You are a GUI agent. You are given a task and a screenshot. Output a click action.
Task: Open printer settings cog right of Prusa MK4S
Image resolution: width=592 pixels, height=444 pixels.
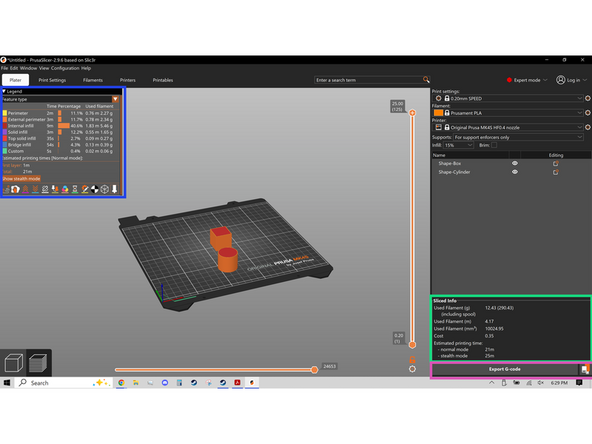point(588,127)
